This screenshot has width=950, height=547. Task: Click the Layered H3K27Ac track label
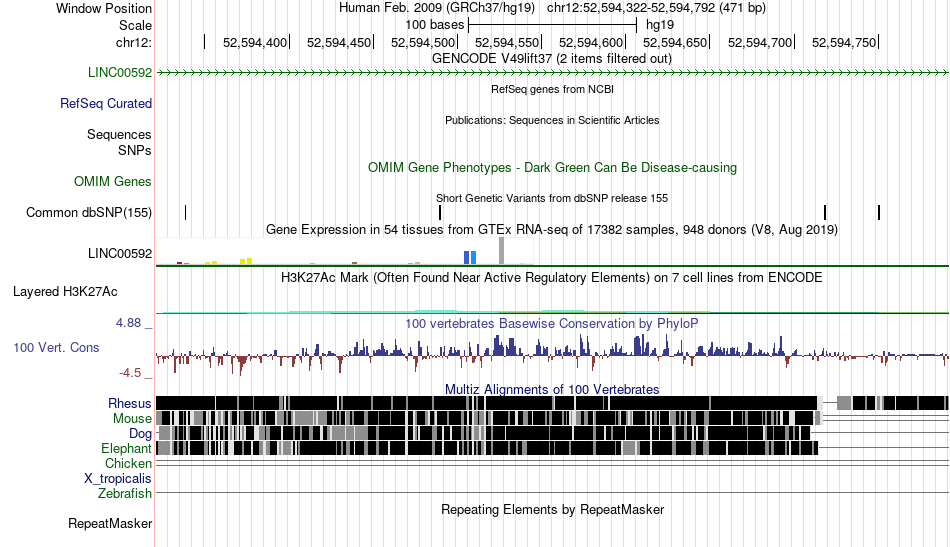click(x=65, y=292)
